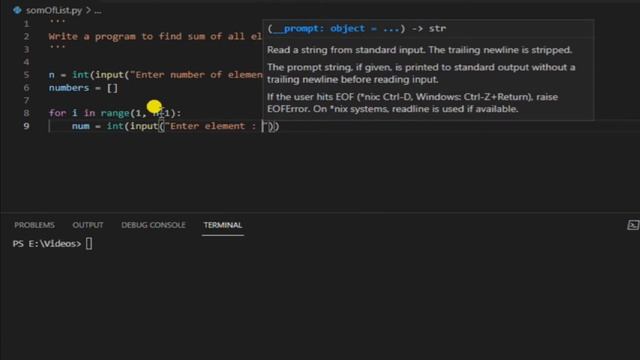Expand the breadcrumb ellipsis after somOfList.py
640x360 pixels.
click(98, 11)
